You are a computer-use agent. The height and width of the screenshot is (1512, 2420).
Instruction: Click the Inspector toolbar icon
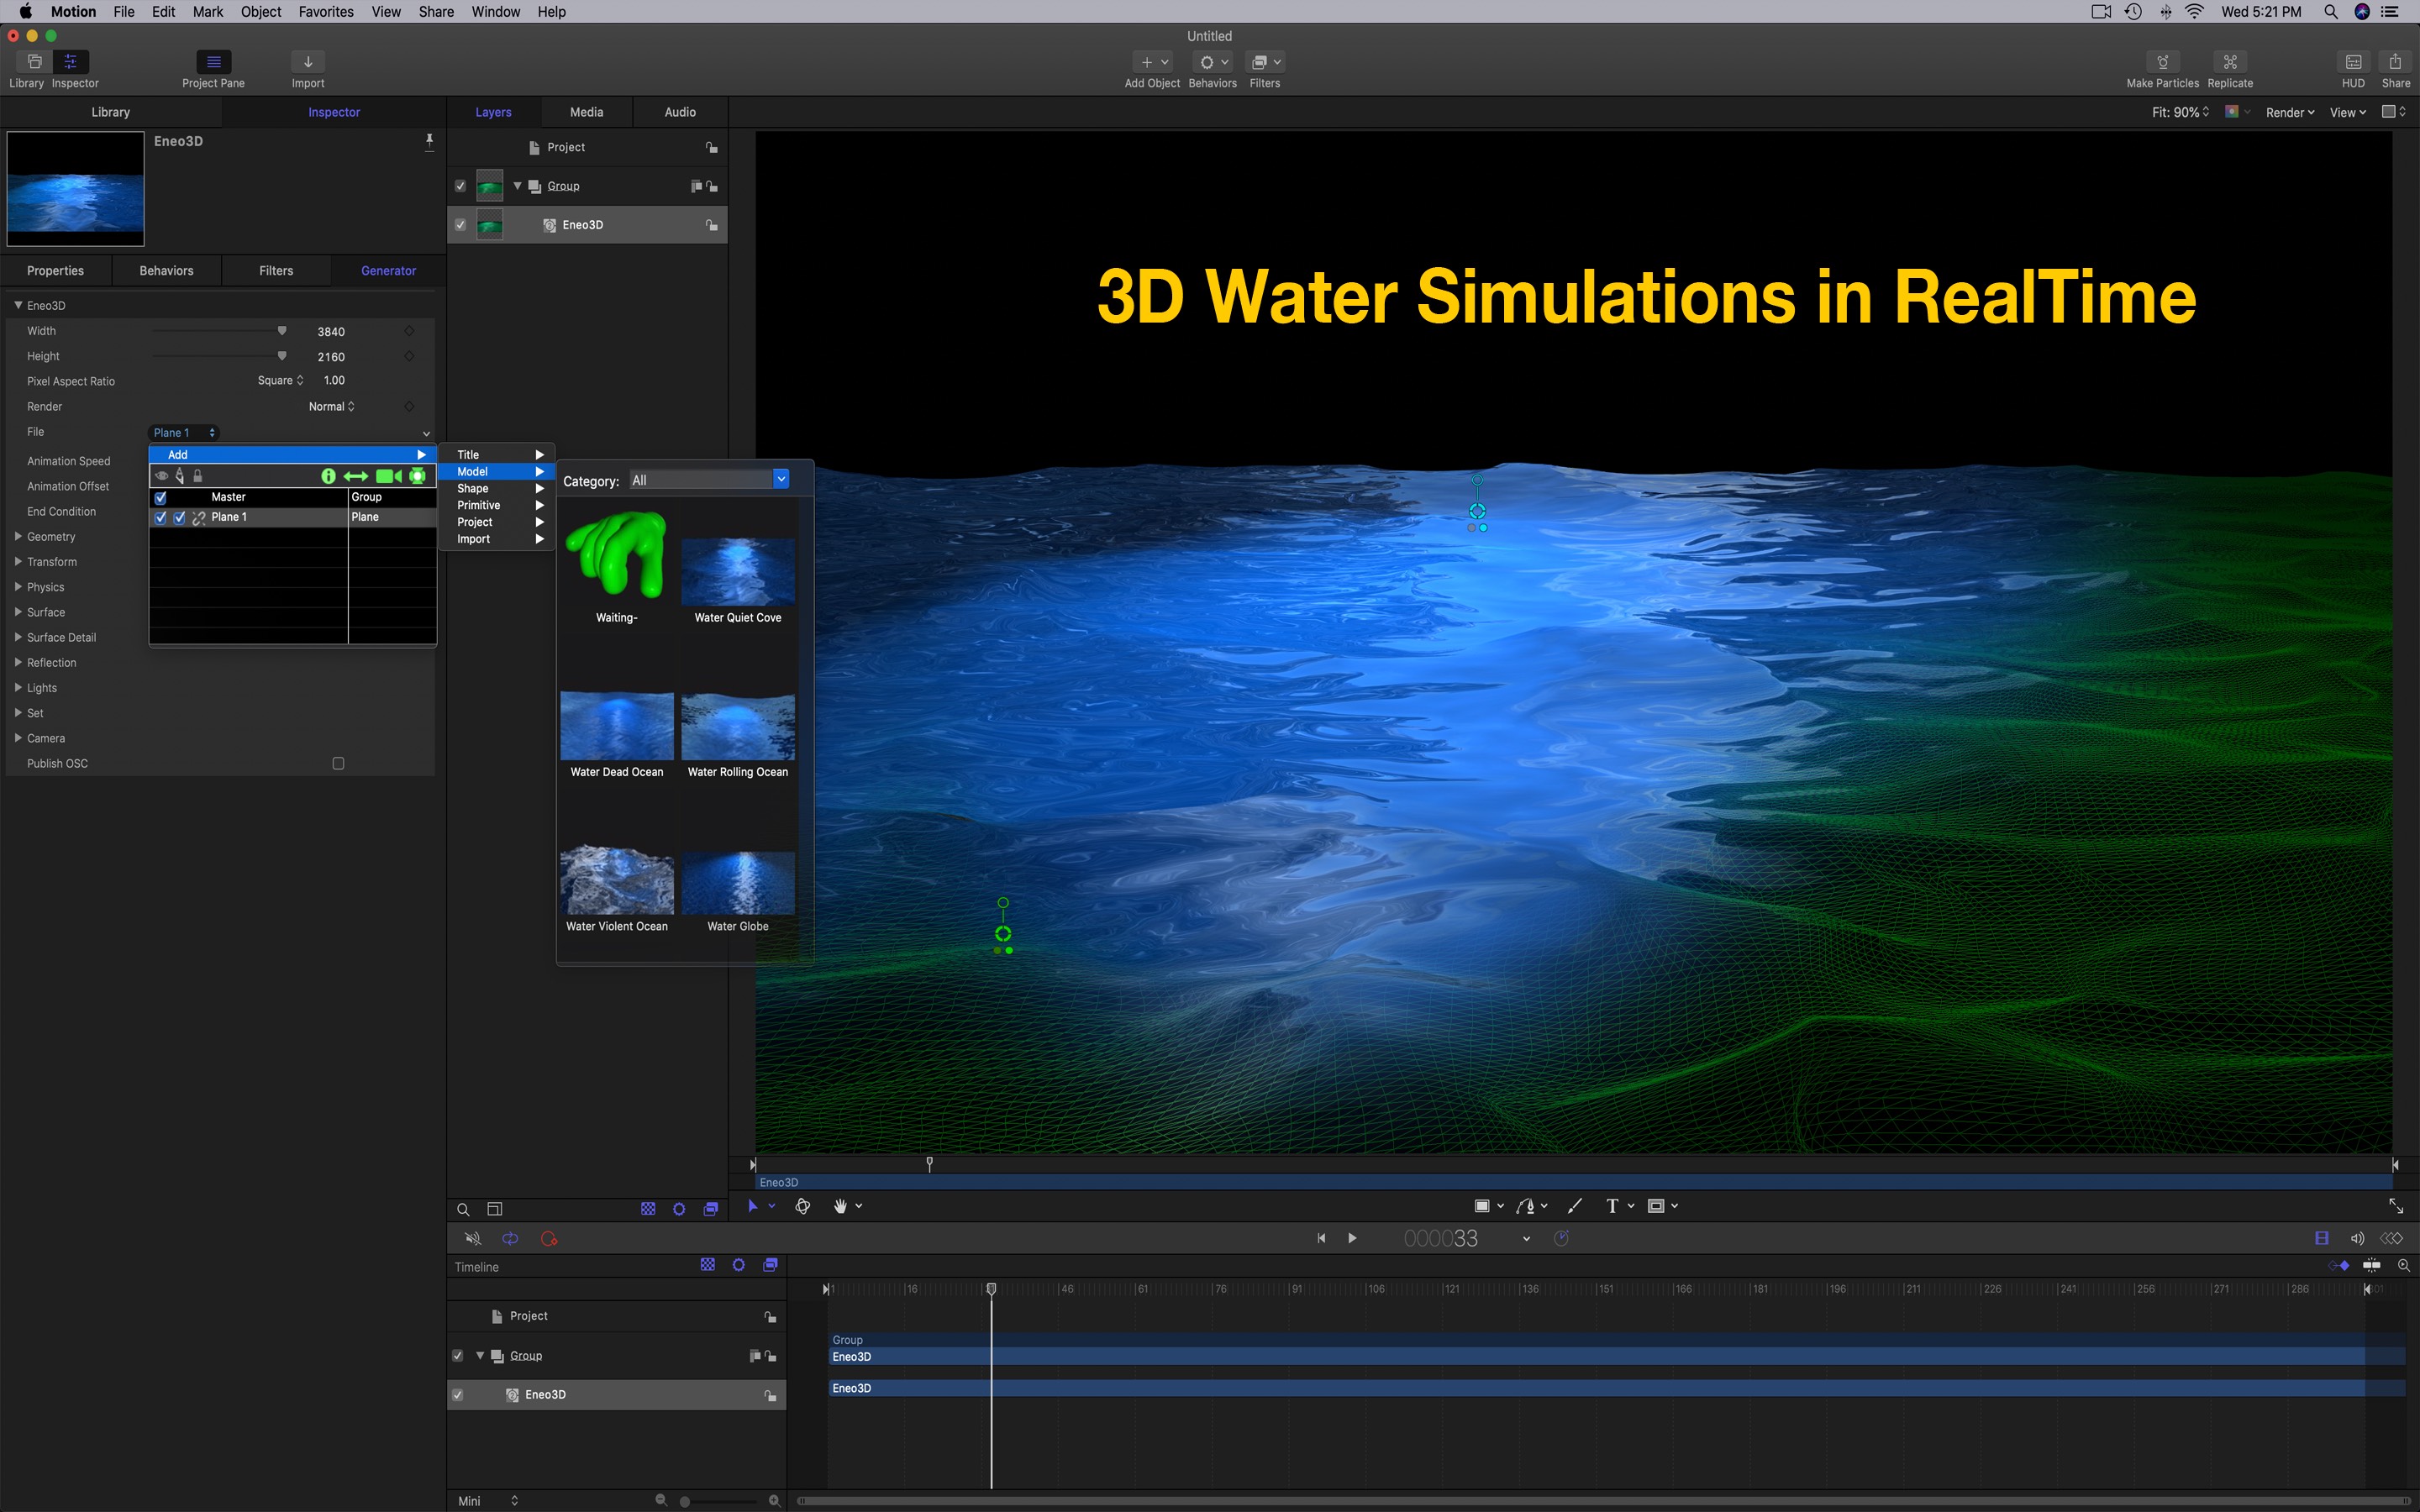[x=71, y=62]
